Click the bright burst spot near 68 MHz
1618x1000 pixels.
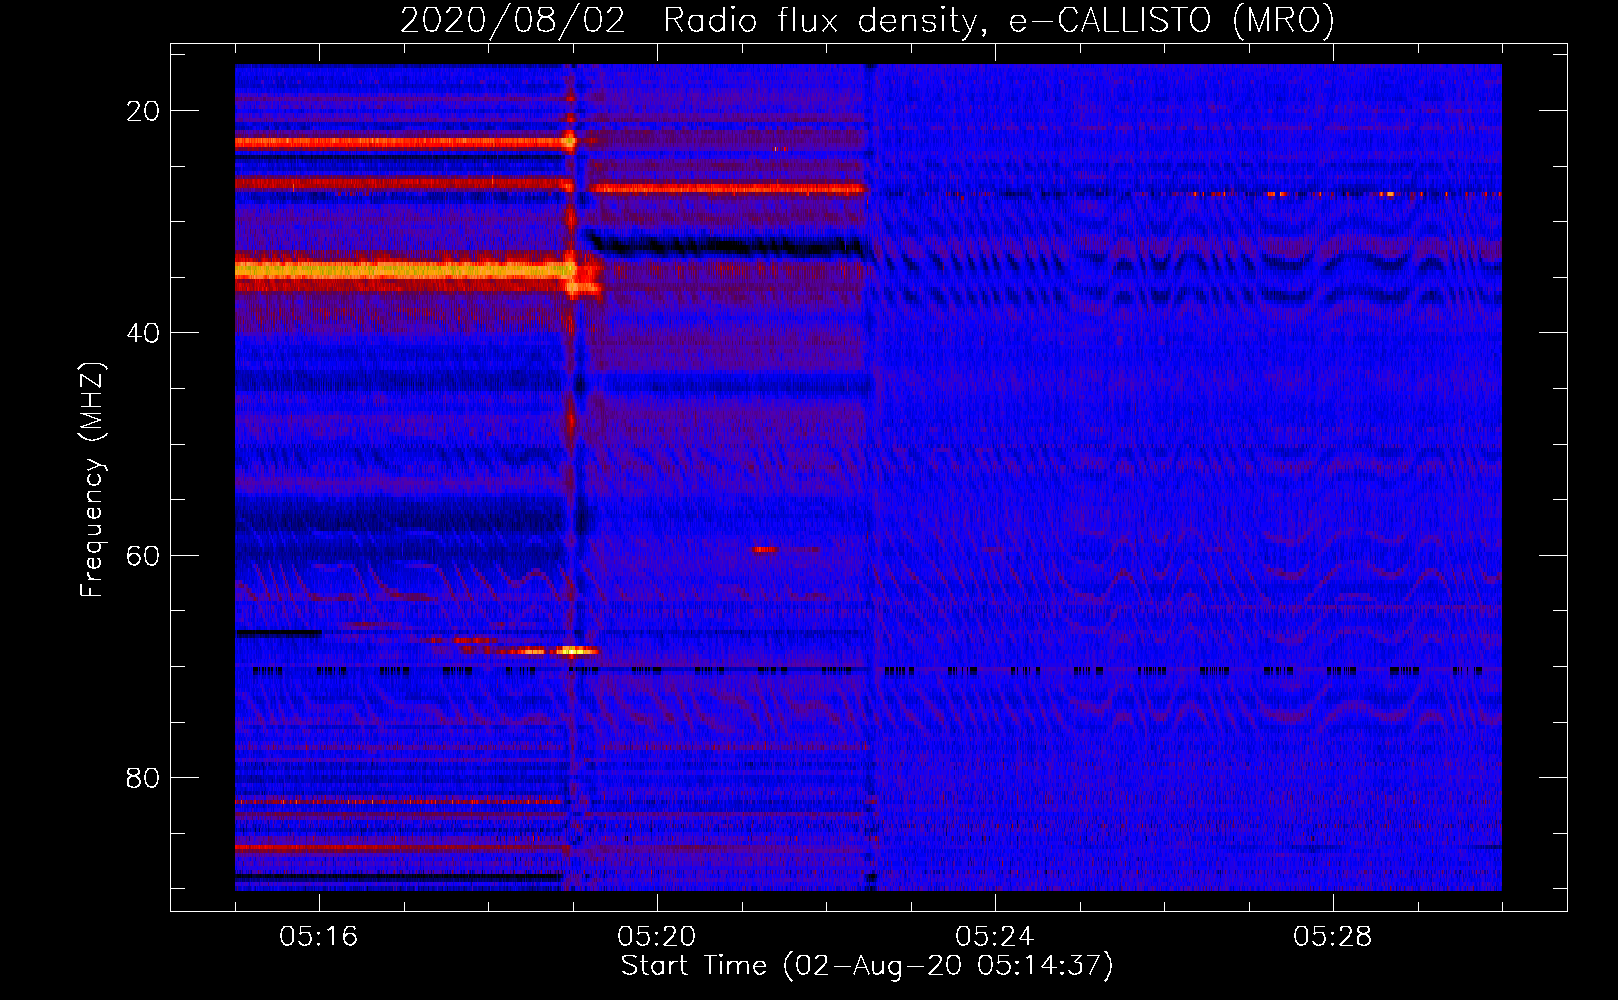click(x=574, y=650)
